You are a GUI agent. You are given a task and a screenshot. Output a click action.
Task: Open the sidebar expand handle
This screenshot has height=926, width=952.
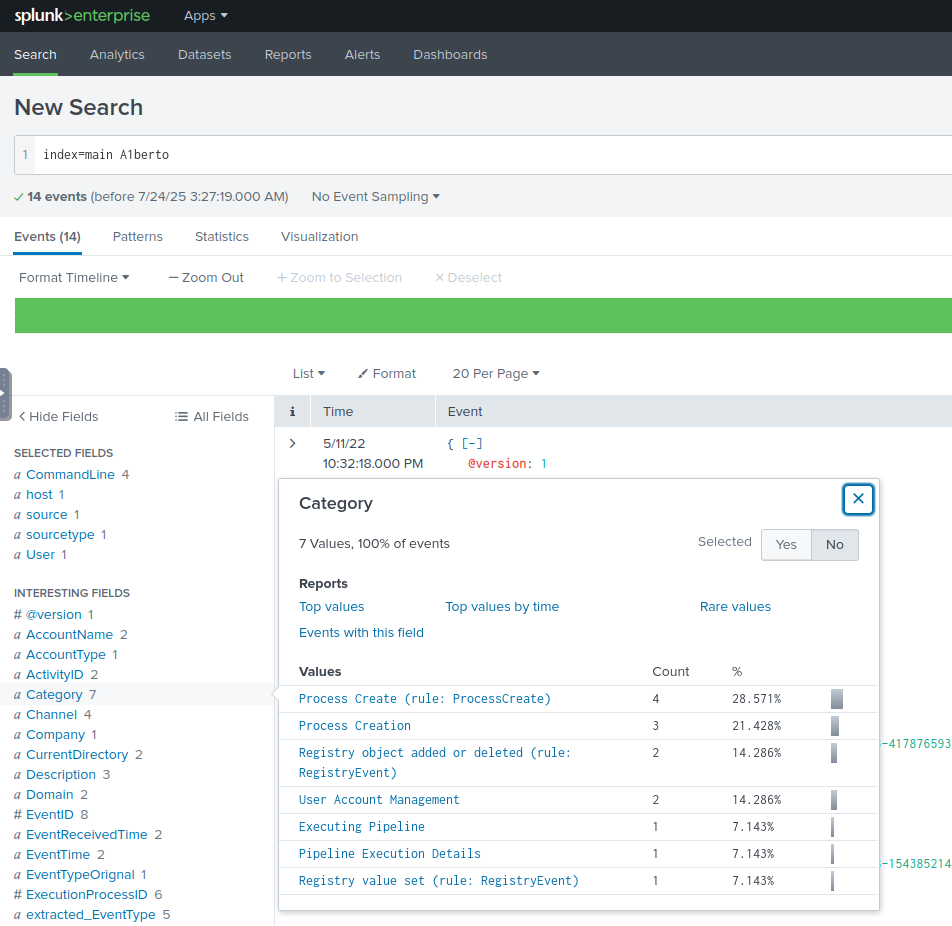point(5,394)
